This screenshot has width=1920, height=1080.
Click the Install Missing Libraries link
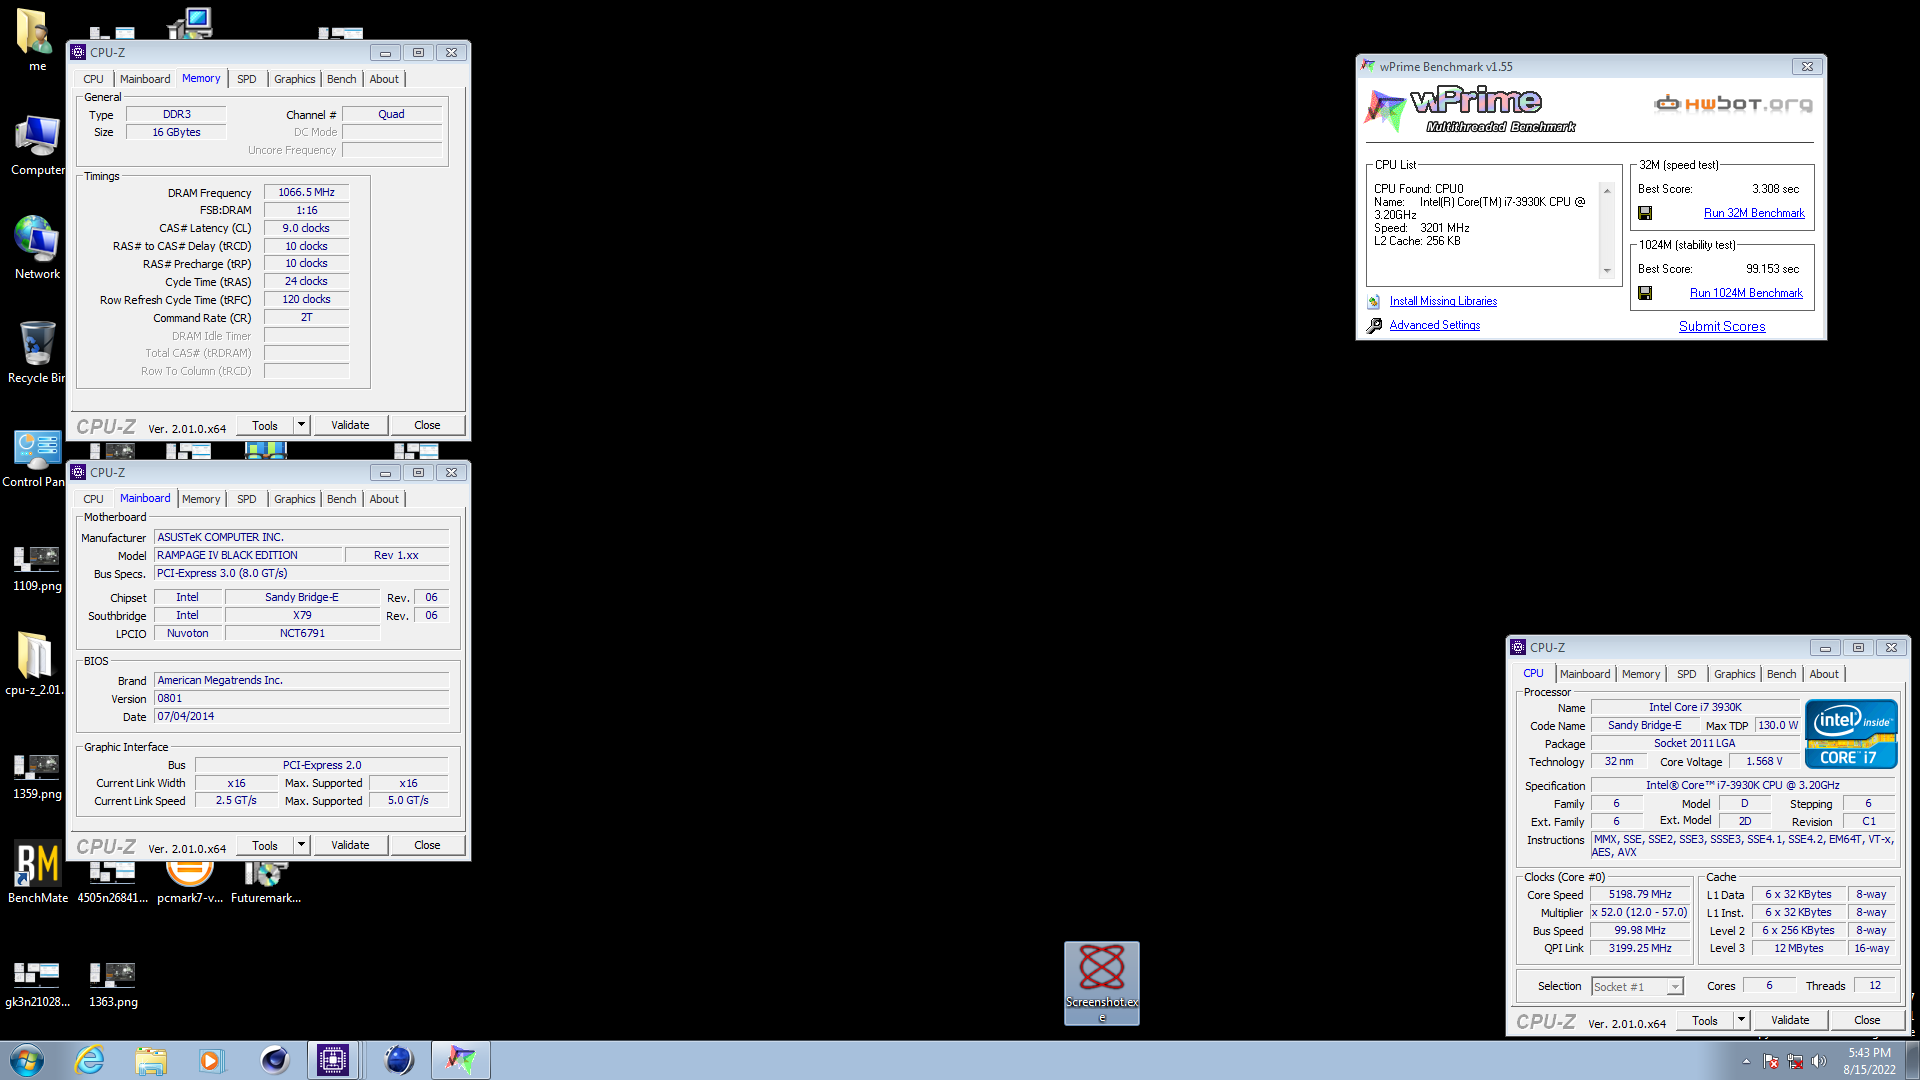pos(1443,301)
